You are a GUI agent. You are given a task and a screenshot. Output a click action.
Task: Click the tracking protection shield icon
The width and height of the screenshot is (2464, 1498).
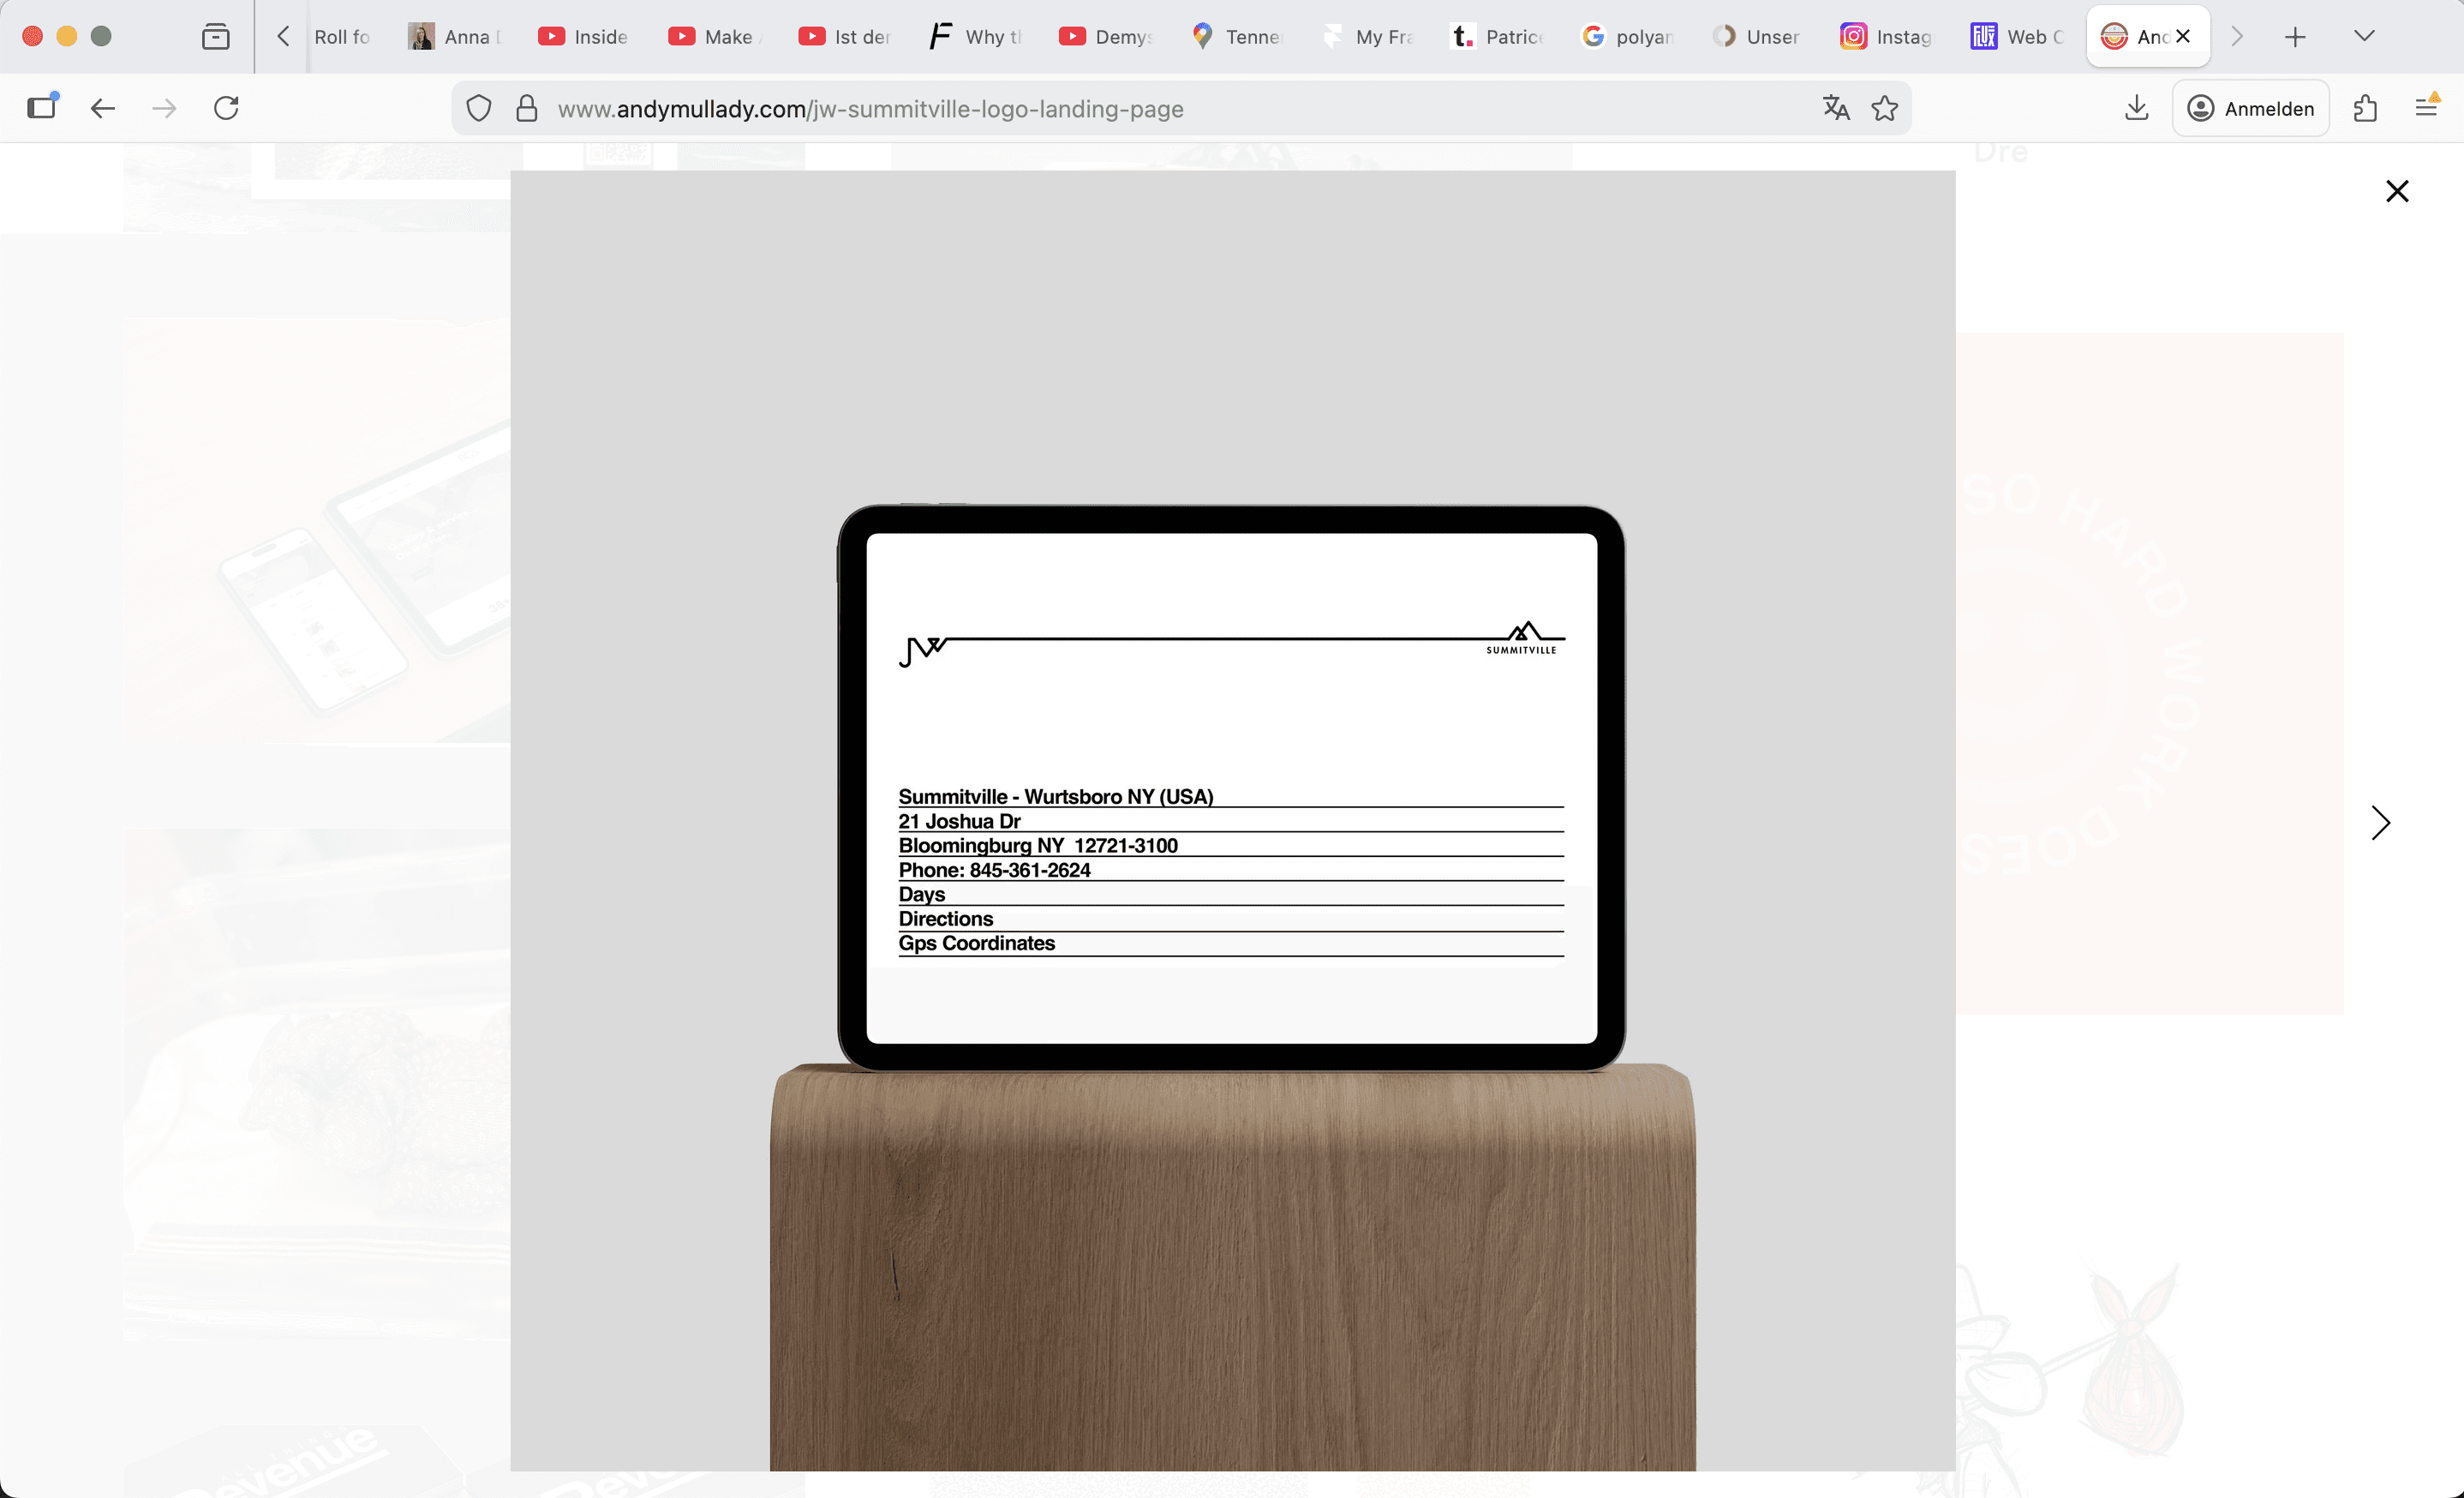click(479, 108)
